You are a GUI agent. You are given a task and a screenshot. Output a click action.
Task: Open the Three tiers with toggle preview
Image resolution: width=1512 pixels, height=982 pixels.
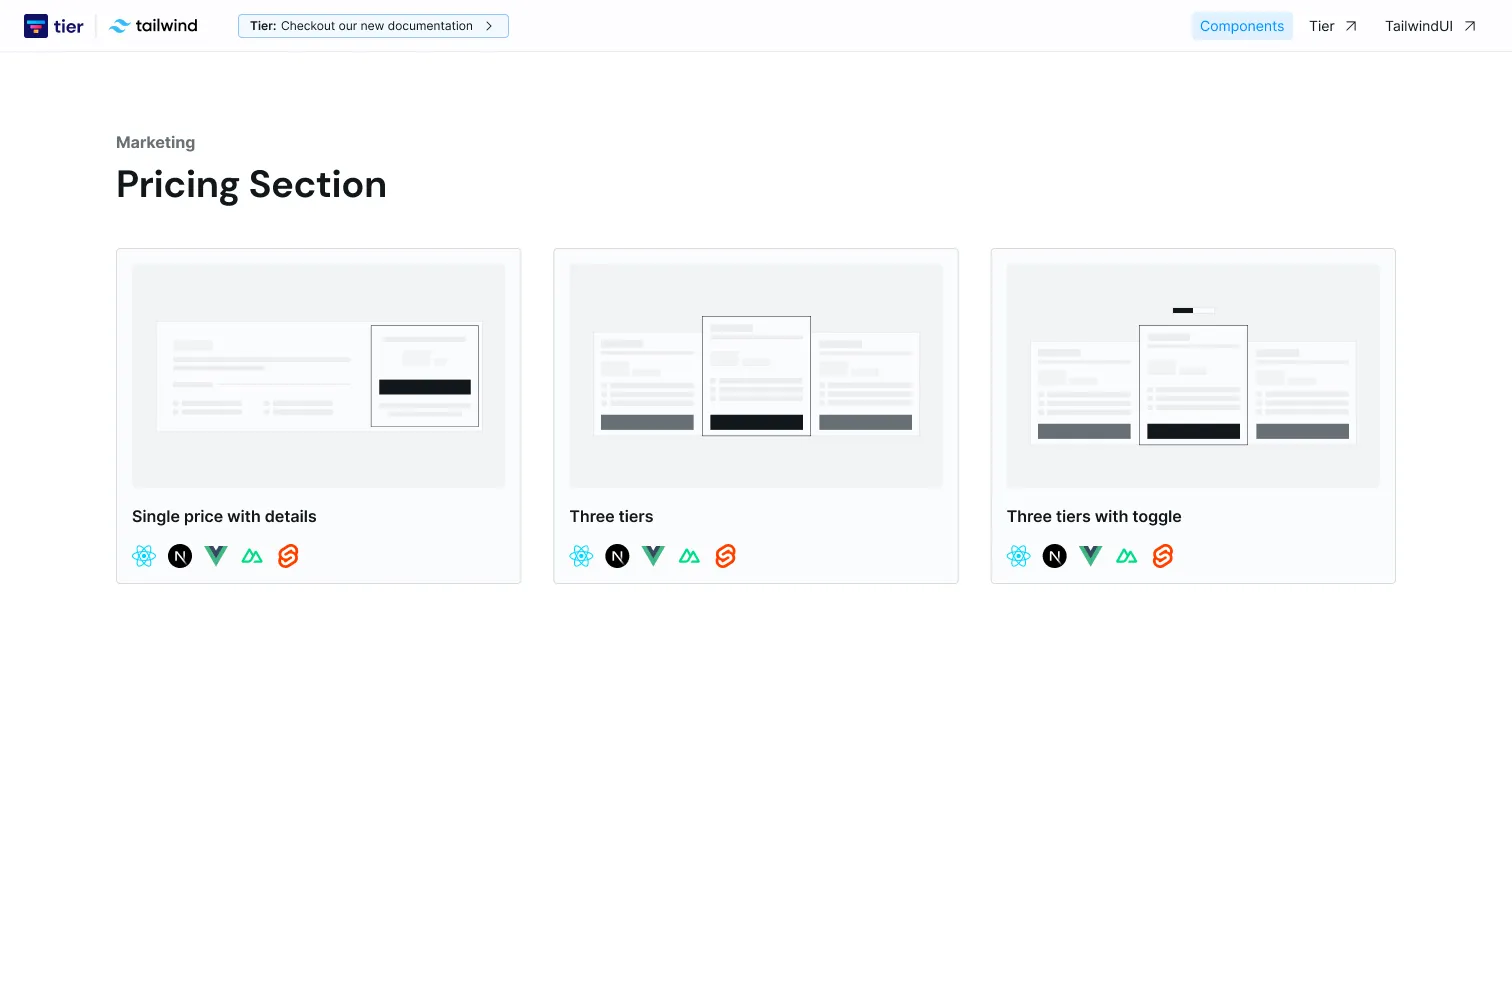(1192, 375)
